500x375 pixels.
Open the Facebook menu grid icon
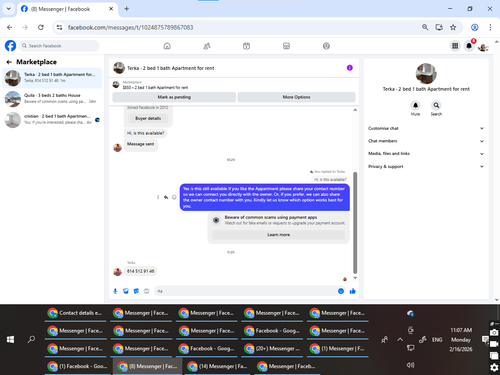455,46
